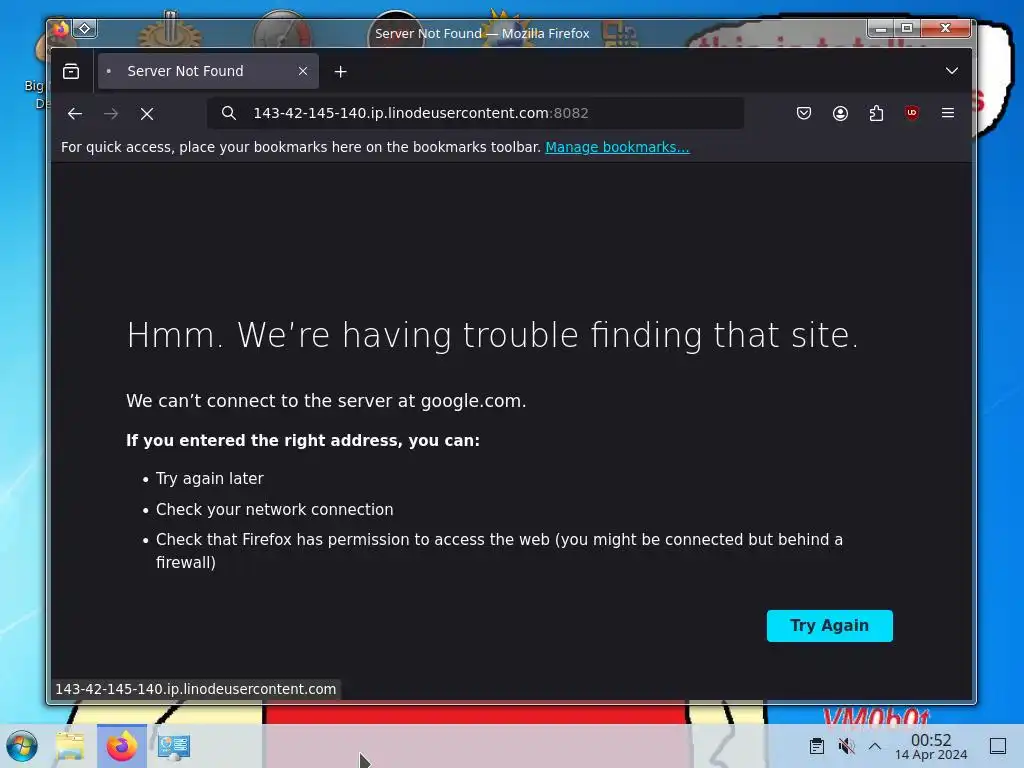
Task: Click the Try Again button
Action: coord(829,626)
